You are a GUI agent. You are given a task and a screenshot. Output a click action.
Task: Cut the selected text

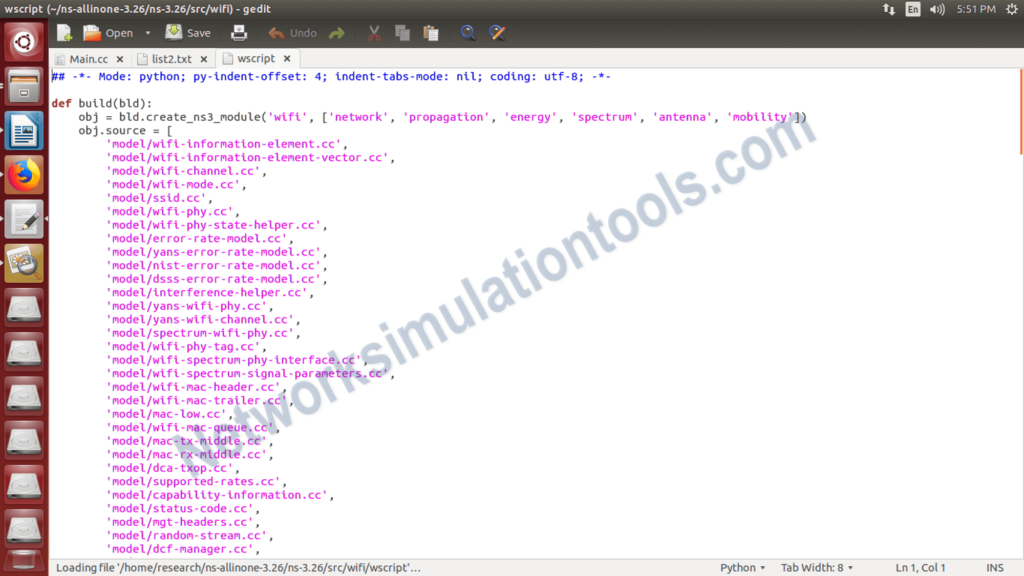(x=373, y=32)
